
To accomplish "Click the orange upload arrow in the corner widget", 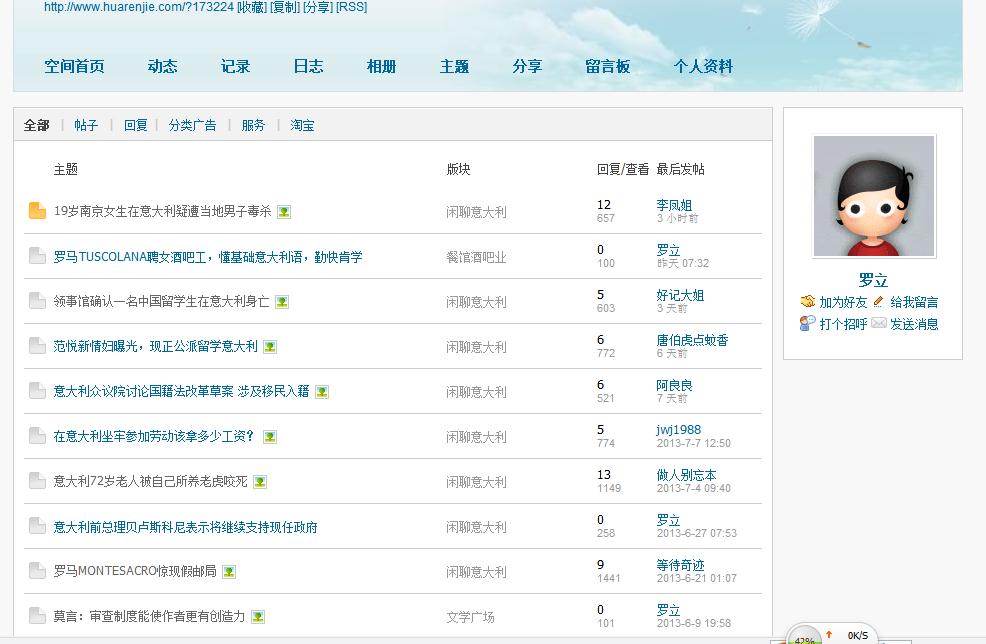I will 829,633.
